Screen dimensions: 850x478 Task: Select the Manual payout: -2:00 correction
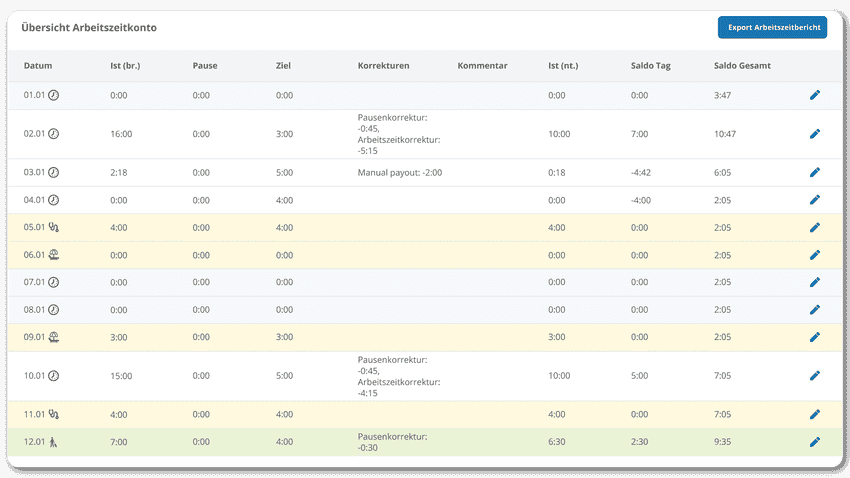(x=400, y=173)
